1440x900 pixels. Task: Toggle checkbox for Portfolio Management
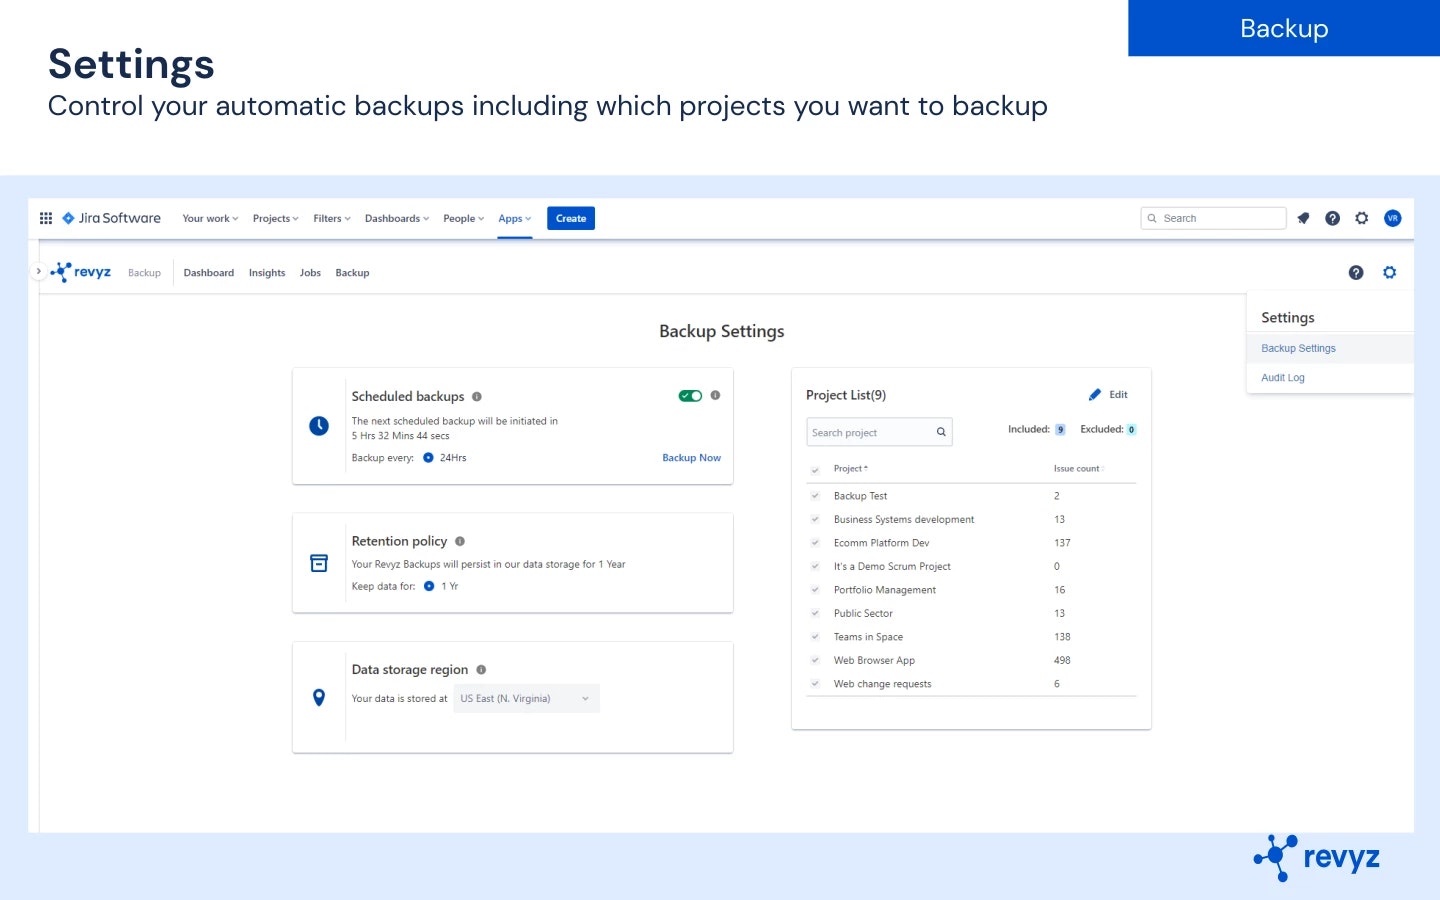815,590
